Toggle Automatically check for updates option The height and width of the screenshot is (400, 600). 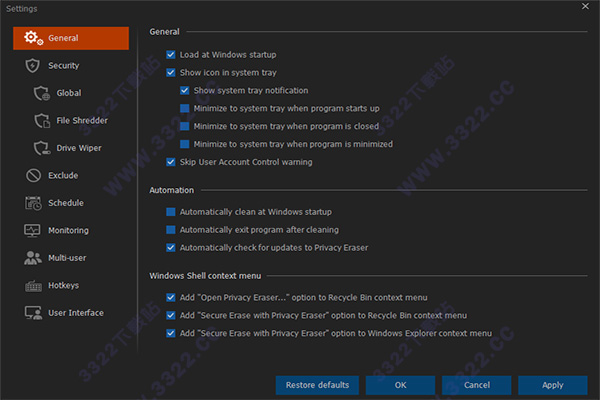(x=171, y=247)
